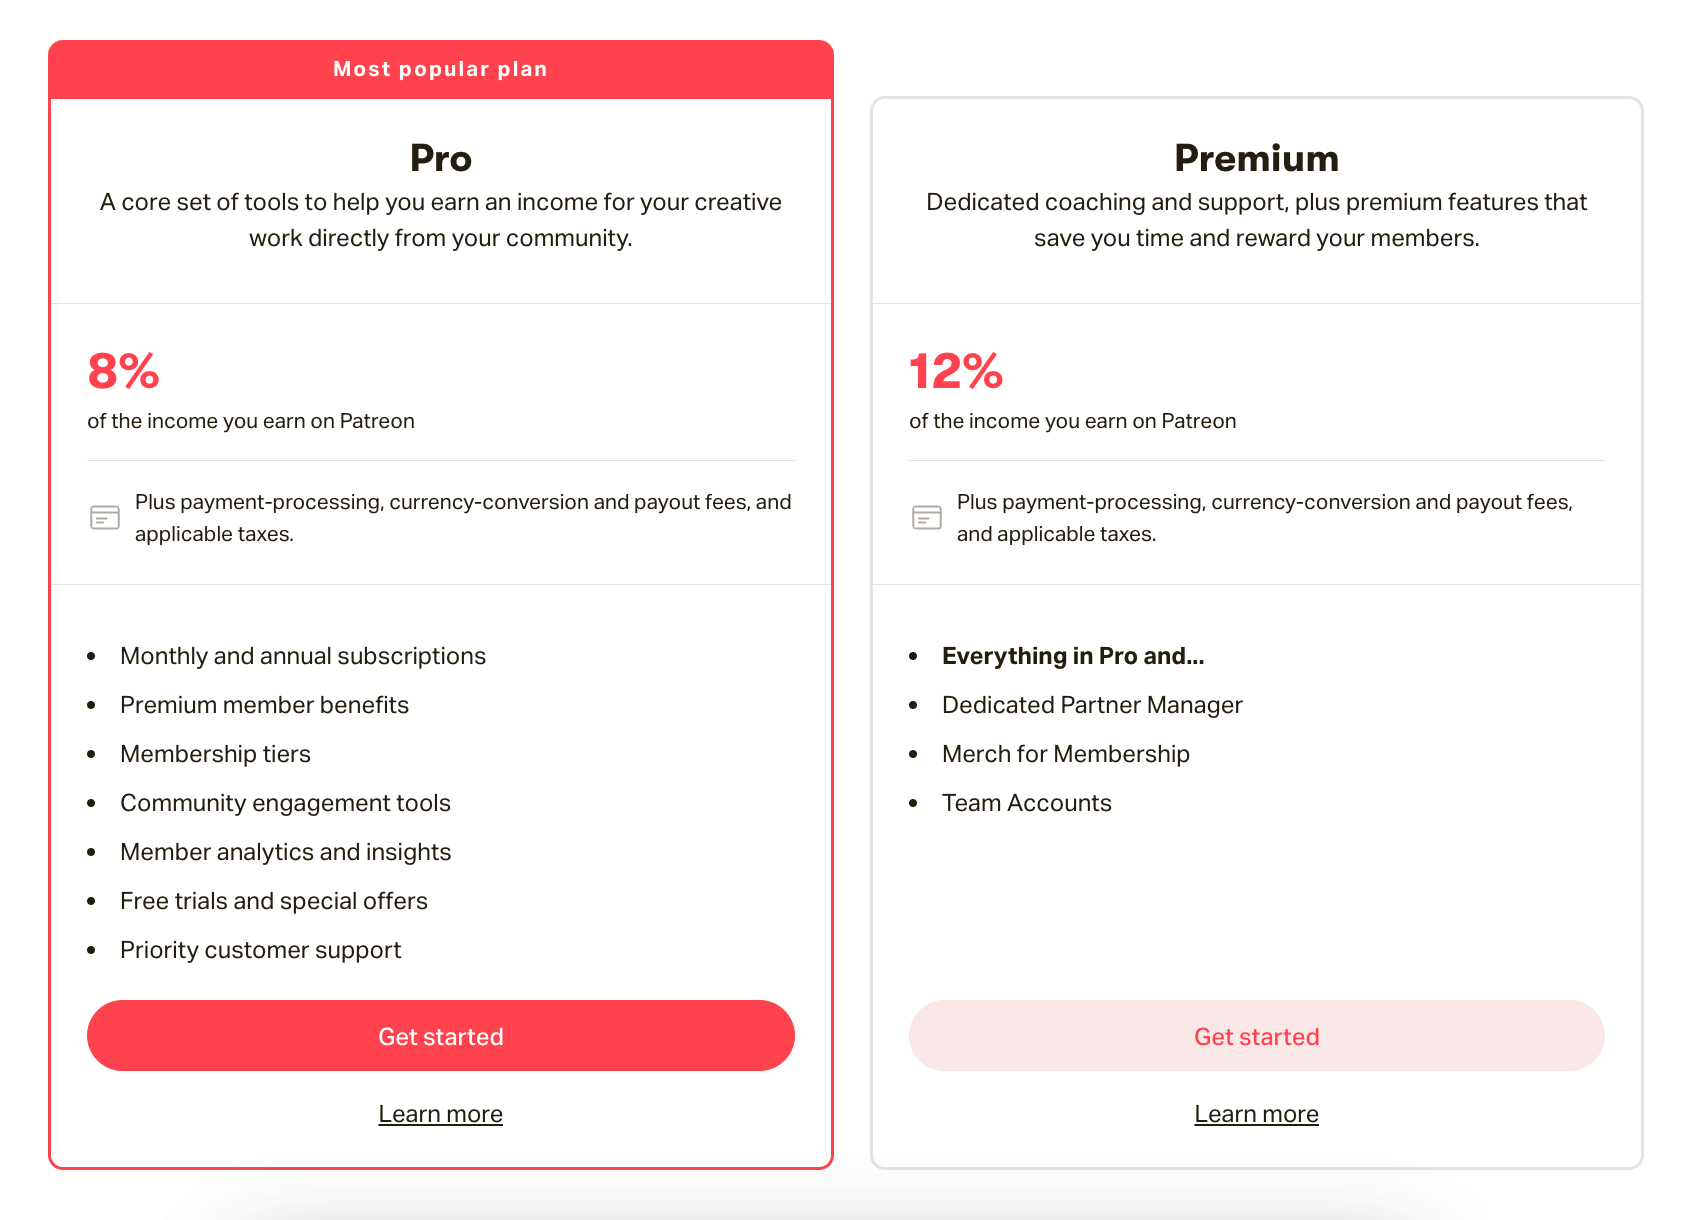Screen dimensions: 1694x1220
Task: Click the payment-processing card icon under Pro
Action: (104, 517)
